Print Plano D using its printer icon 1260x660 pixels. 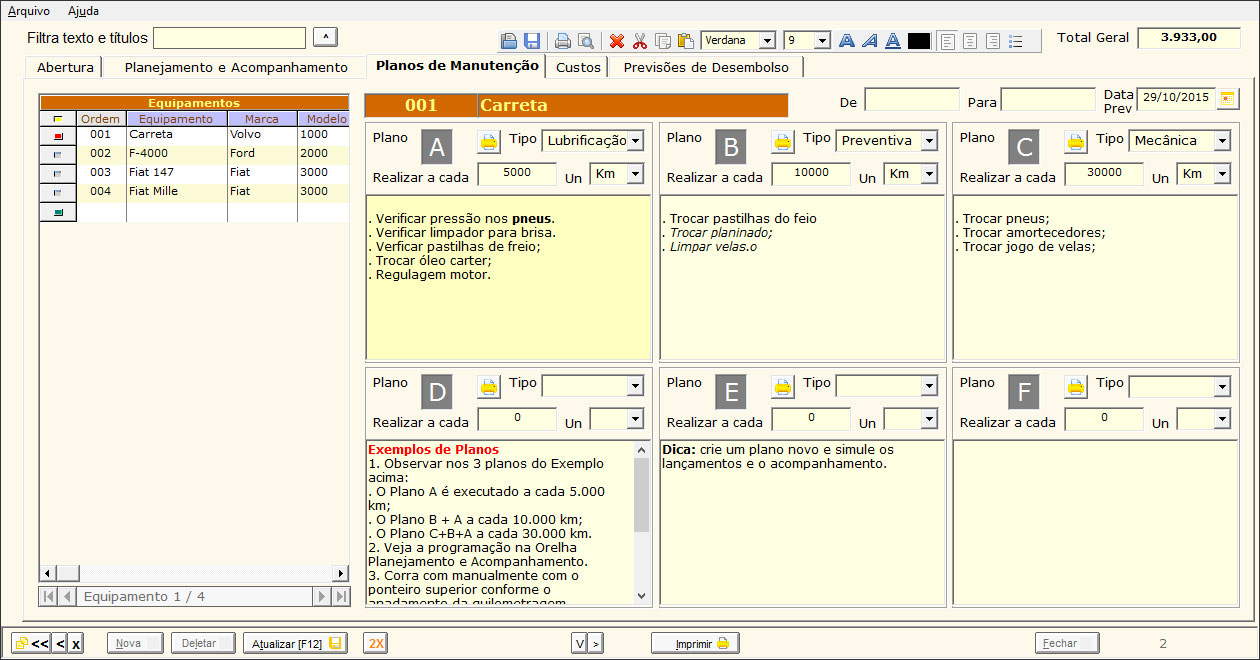click(x=489, y=386)
